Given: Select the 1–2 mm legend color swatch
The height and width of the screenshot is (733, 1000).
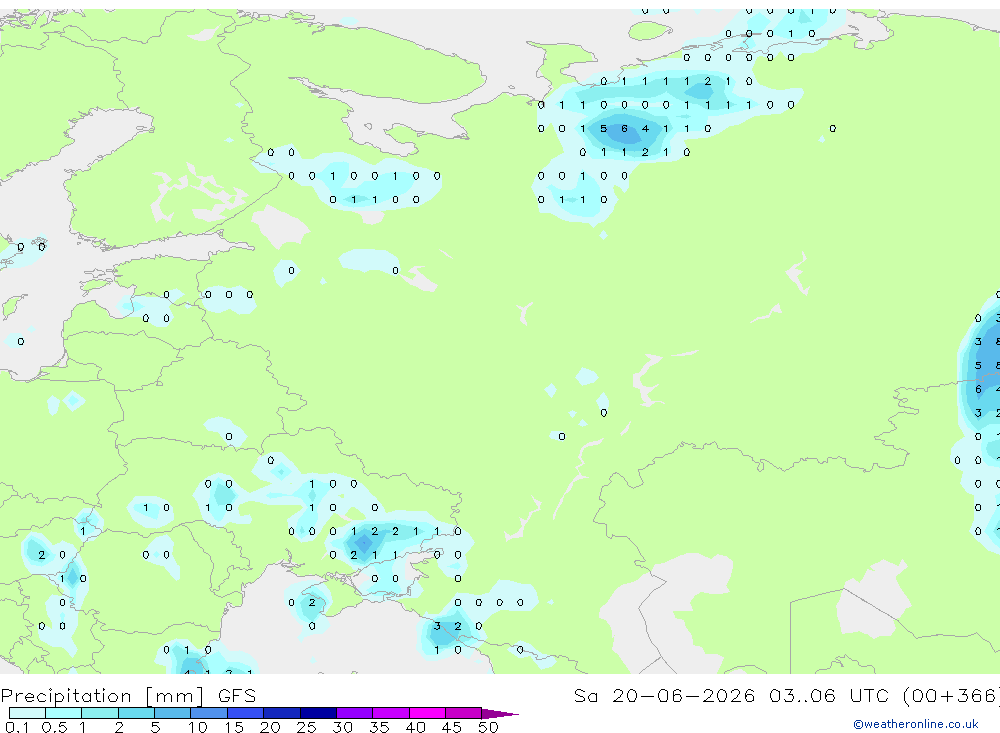Looking at the screenshot, I should point(99,713).
